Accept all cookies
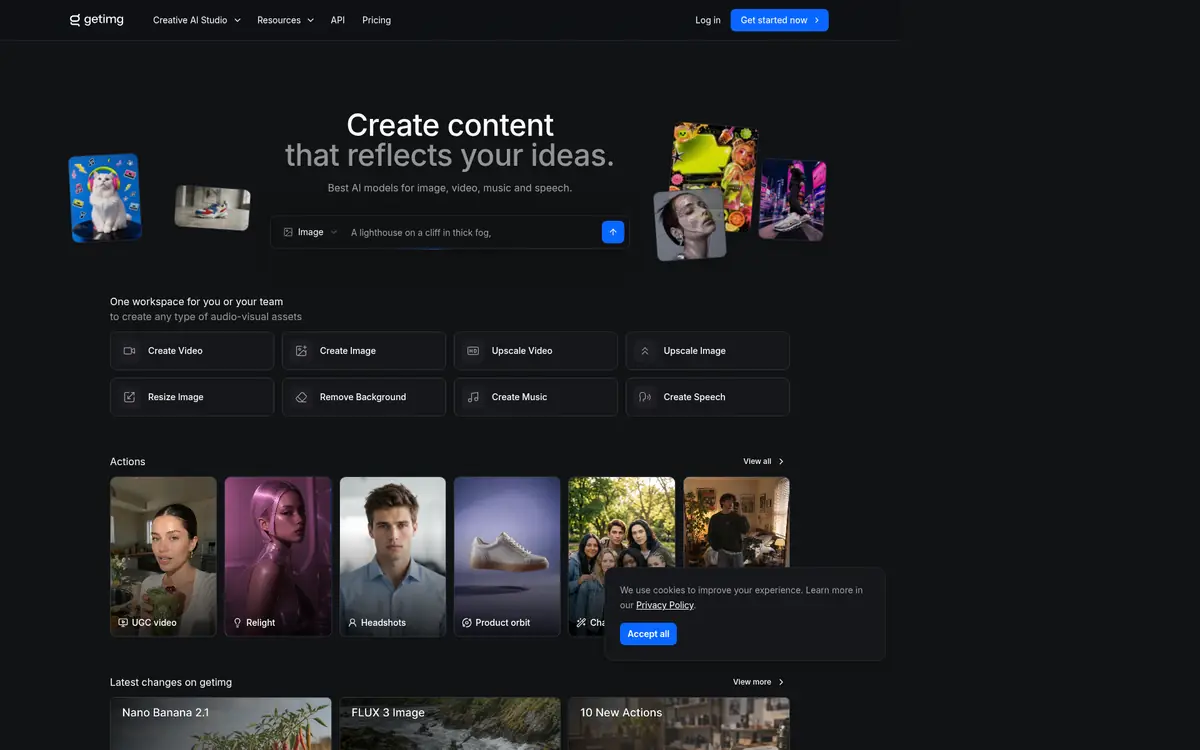The height and width of the screenshot is (750, 1200). click(x=648, y=634)
